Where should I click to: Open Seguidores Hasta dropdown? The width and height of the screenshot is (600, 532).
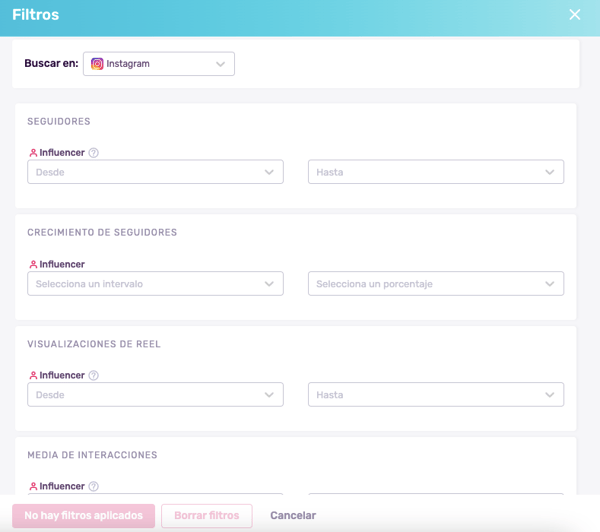click(435, 172)
